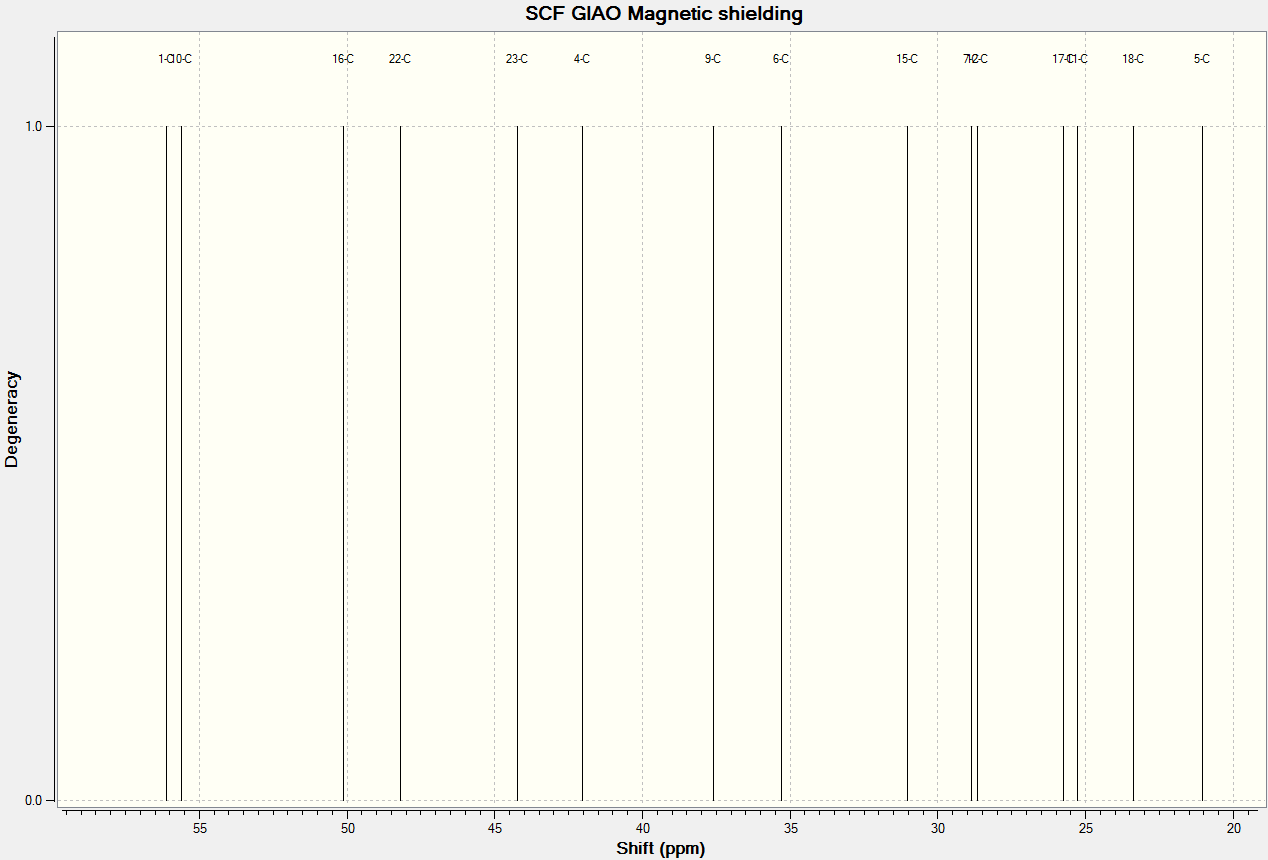
Task: Click the 'Shift (ppm)' horizontal axis label
Action: coord(660,849)
